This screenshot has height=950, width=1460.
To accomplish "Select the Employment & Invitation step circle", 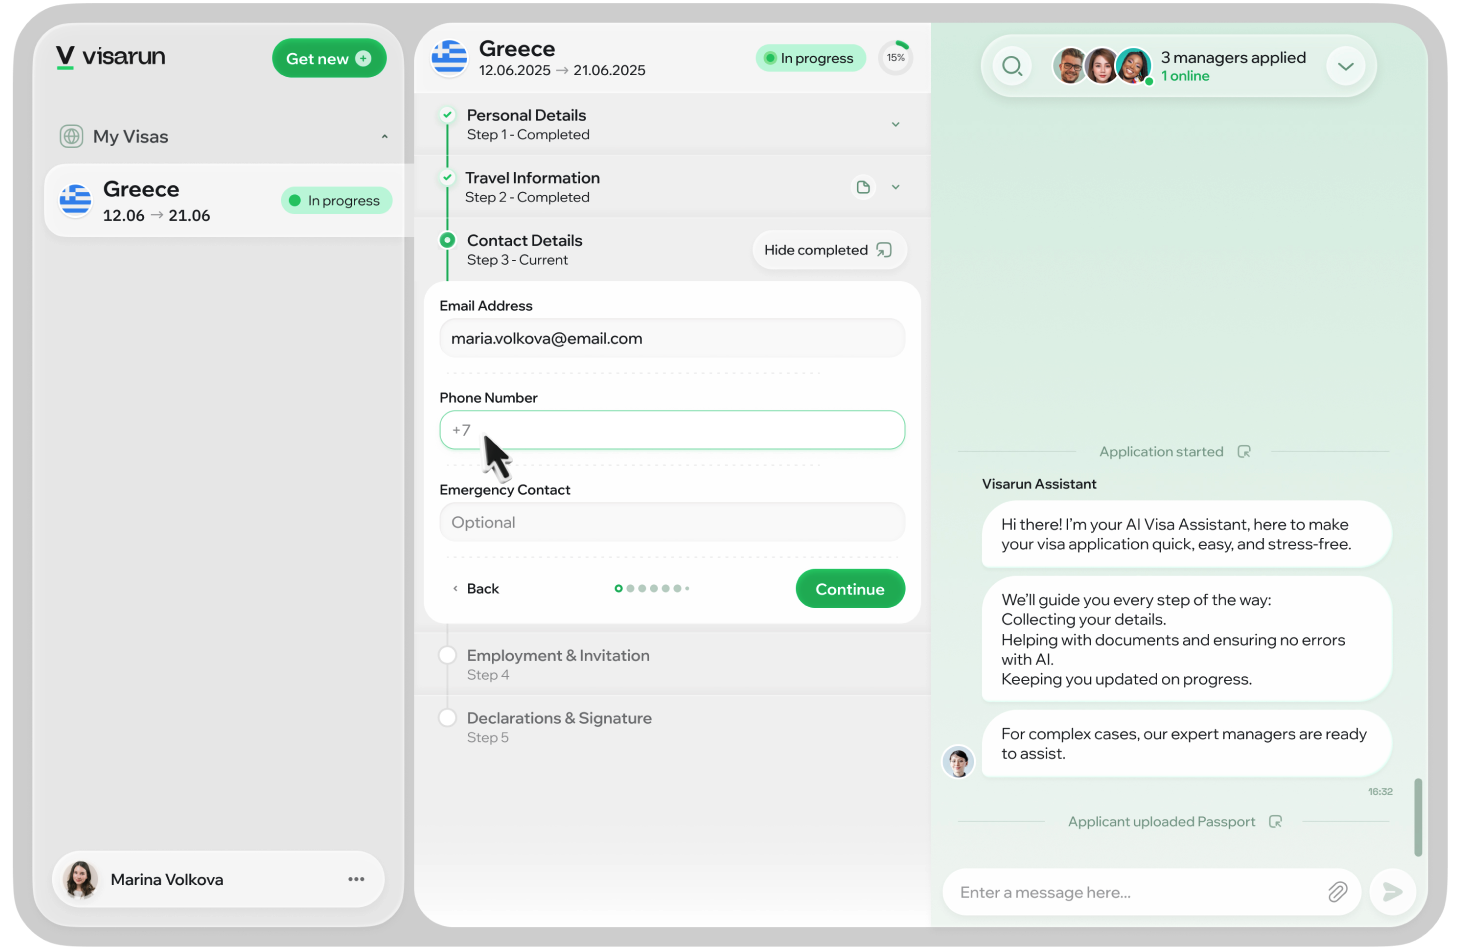I will [x=447, y=655].
